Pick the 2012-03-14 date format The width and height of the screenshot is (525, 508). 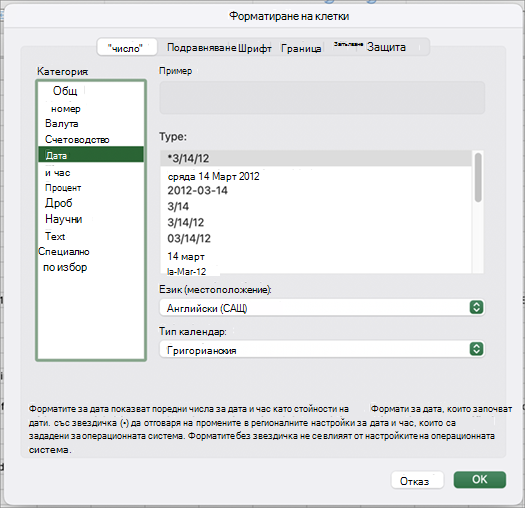tap(198, 191)
